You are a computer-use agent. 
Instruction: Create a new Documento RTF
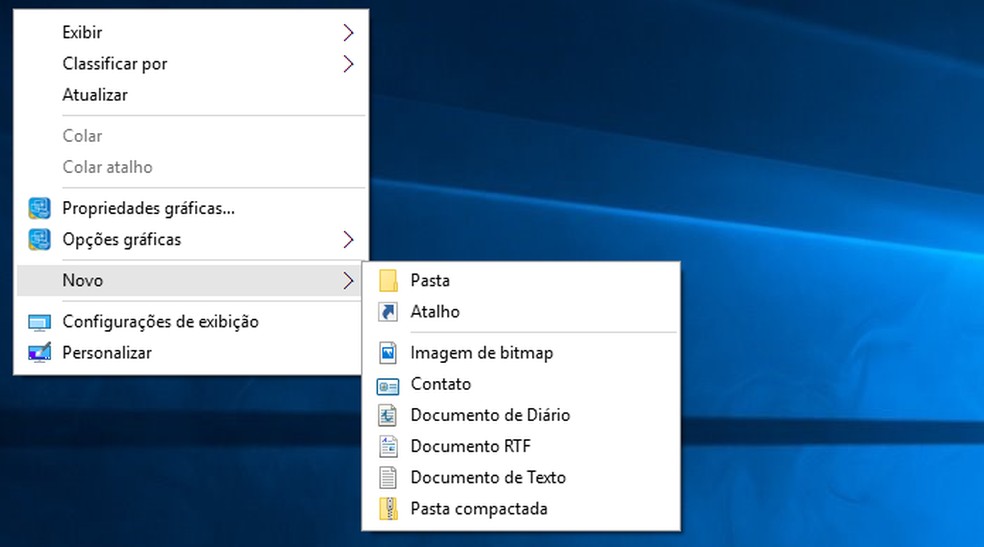click(521, 447)
